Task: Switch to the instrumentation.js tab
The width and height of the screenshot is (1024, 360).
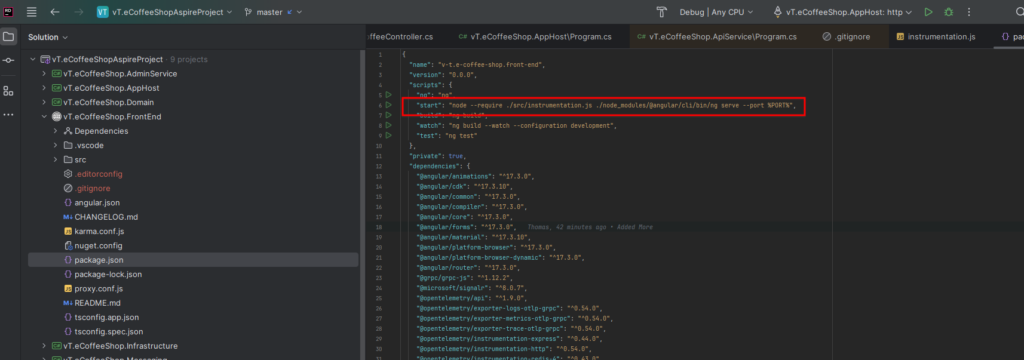Action: [936, 37]
